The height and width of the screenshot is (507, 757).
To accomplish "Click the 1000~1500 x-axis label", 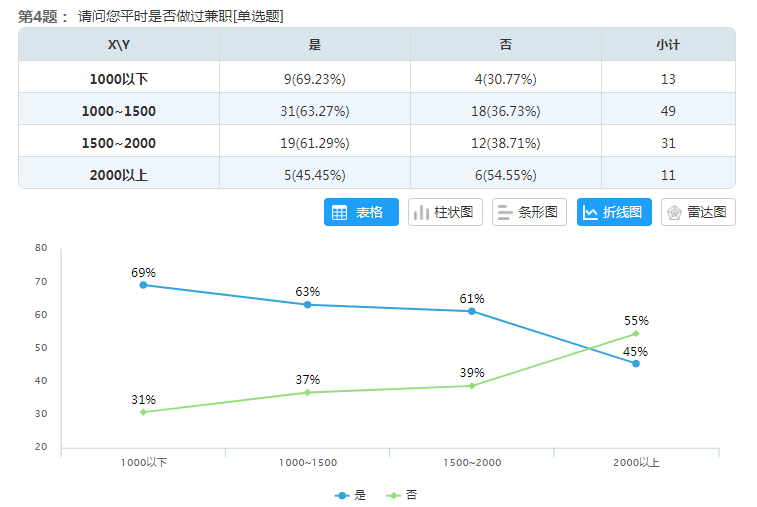I will pyautogui.click(x=308, y=463).
